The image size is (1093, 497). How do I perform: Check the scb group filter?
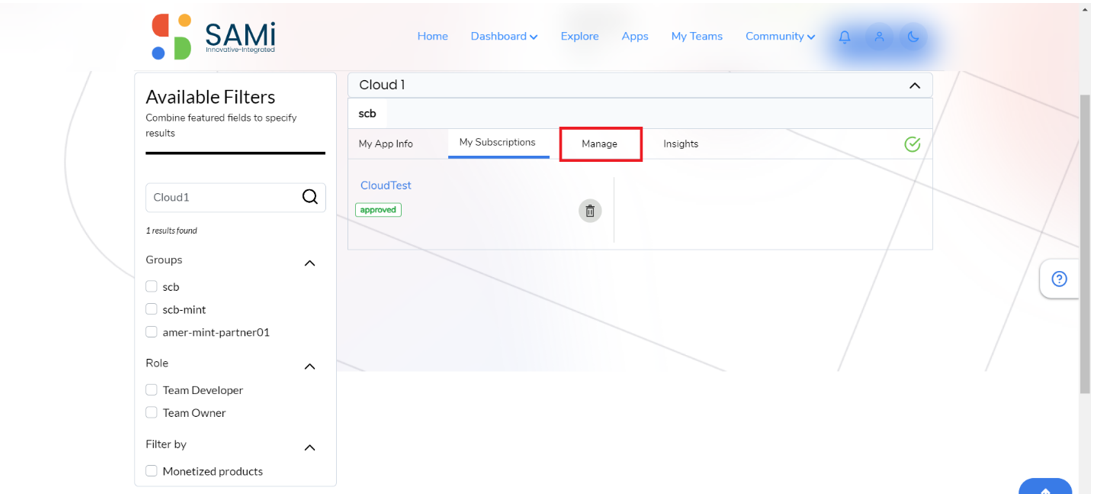(151, 286)
